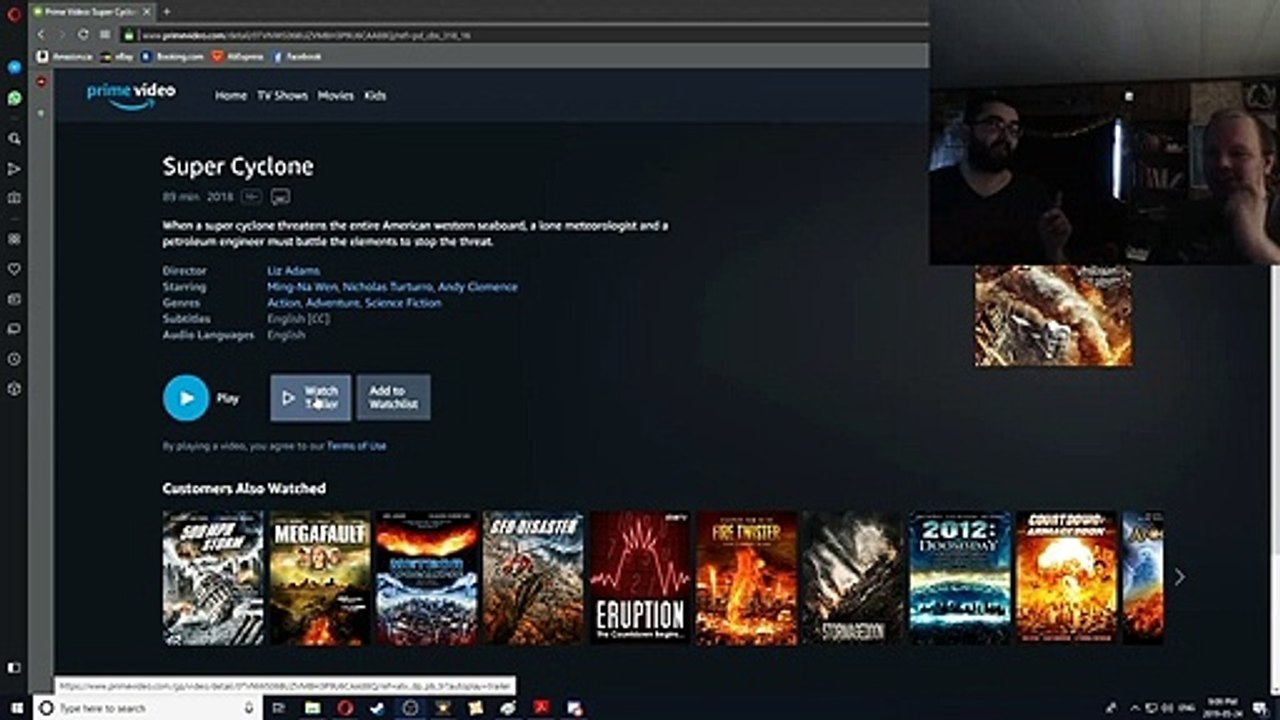Open Messenger in the Opera sidebar
This screenshot has width=1280, height=720.
pos(14,67)
